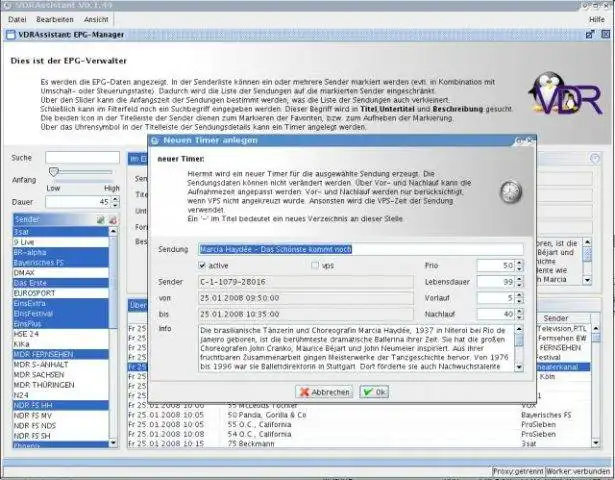Decrease the Nachlauf value
Screen dimensions: 615x480
click(x=520, y=317)
